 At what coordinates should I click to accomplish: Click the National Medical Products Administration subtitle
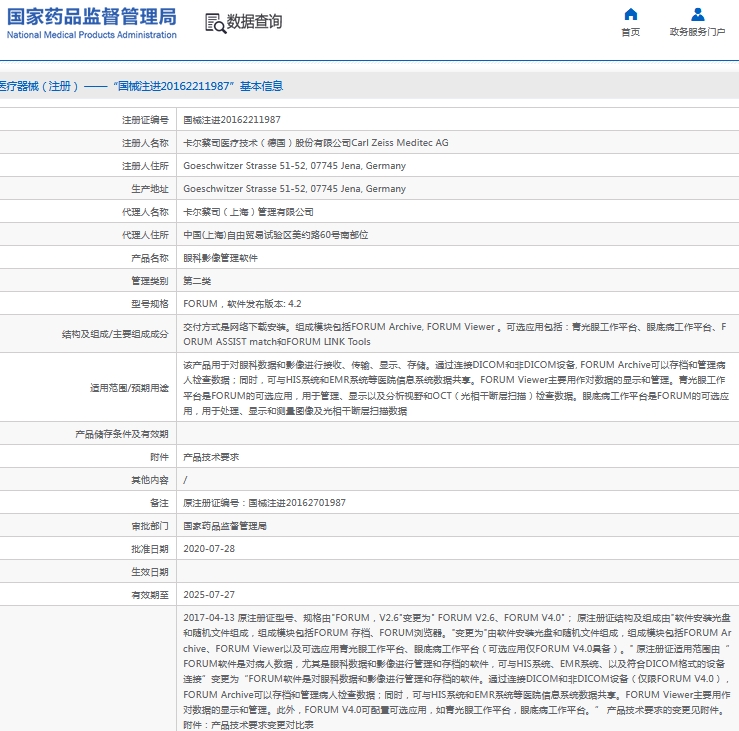[92, 35]
